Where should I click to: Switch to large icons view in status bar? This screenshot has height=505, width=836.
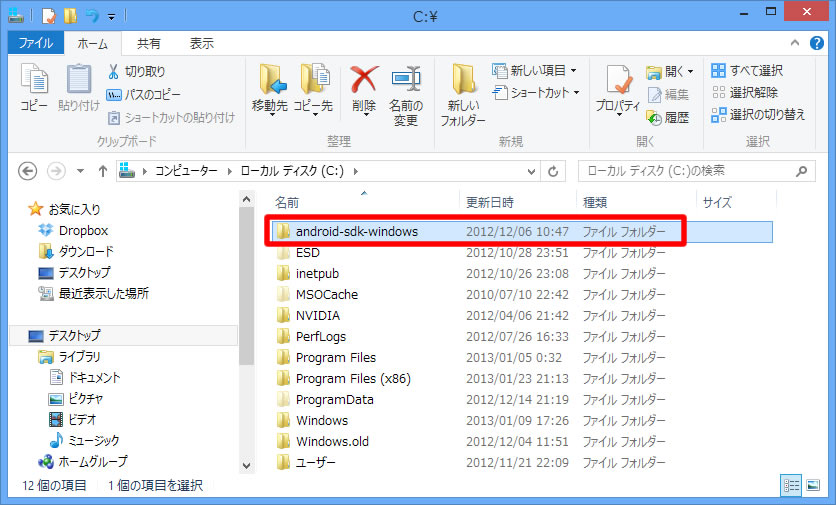pyautogui.click(x=813, y=485)
